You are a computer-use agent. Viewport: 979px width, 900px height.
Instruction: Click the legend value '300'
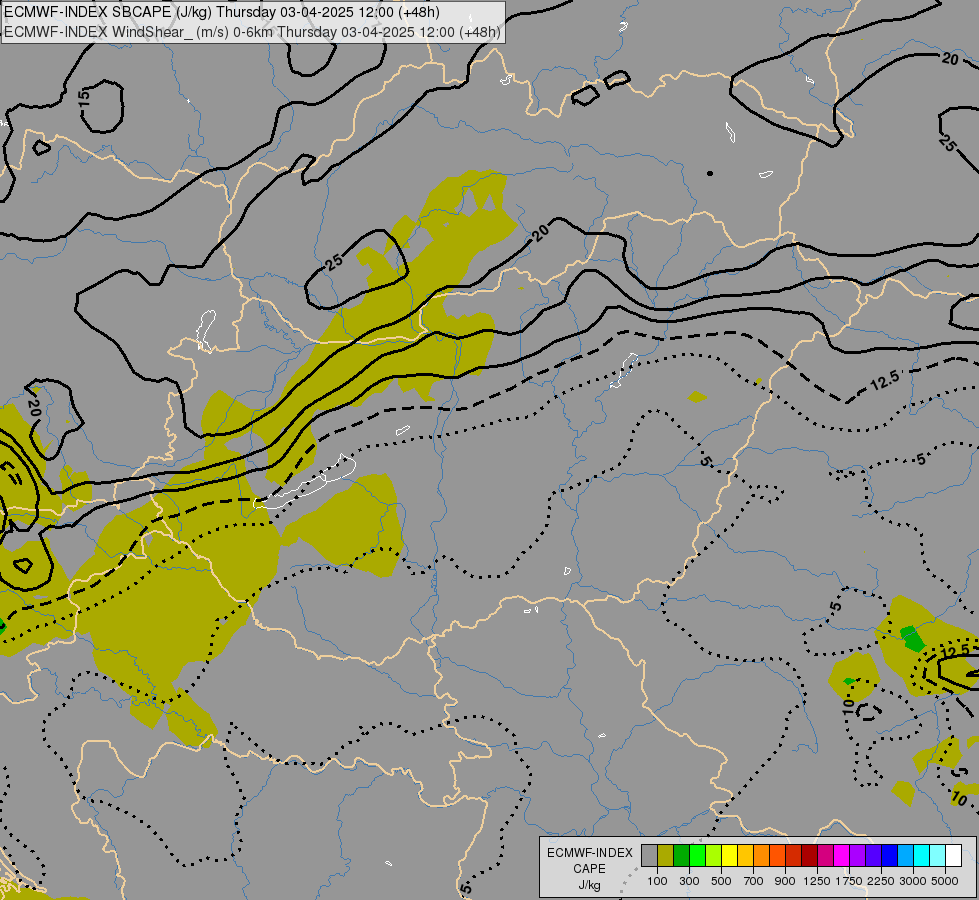pos(689,881)
